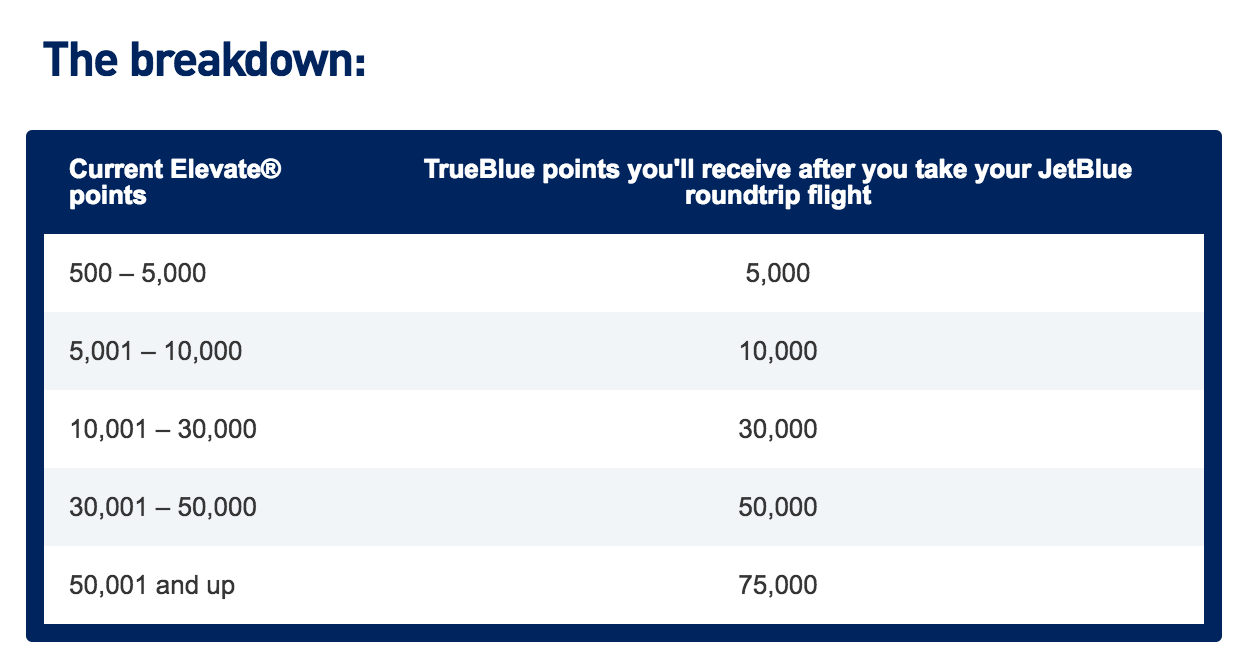Click the word "JetBlue" in the header
This screenshot has height=662, width=1244.
point(1088,170)
